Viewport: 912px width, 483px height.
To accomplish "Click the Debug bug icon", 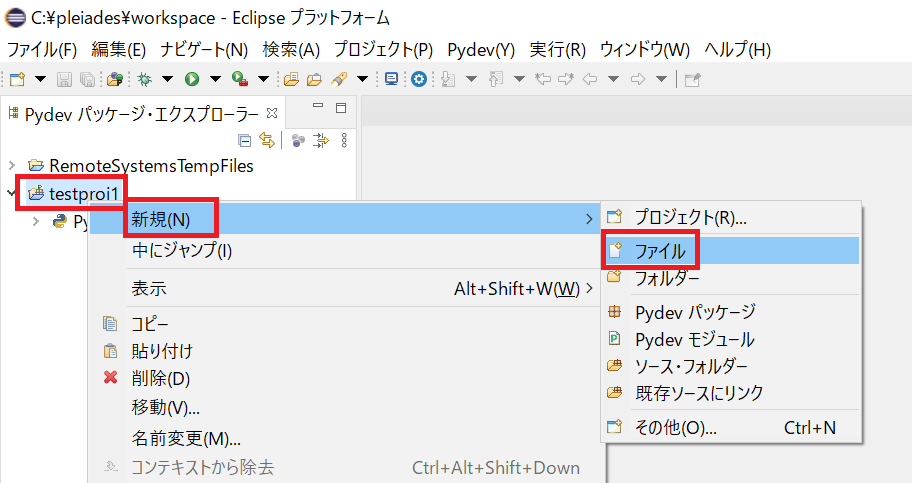I will click(x=144, y=79).
